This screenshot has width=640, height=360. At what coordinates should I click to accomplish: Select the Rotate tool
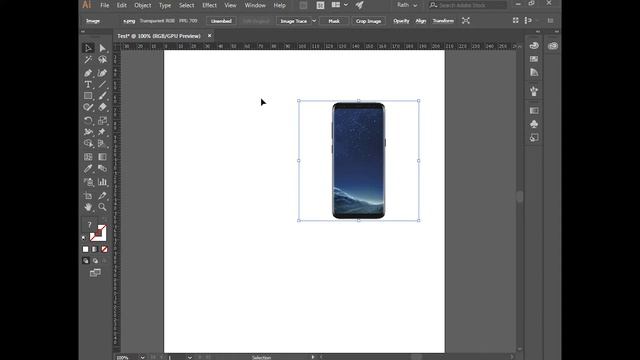(88, 120)
